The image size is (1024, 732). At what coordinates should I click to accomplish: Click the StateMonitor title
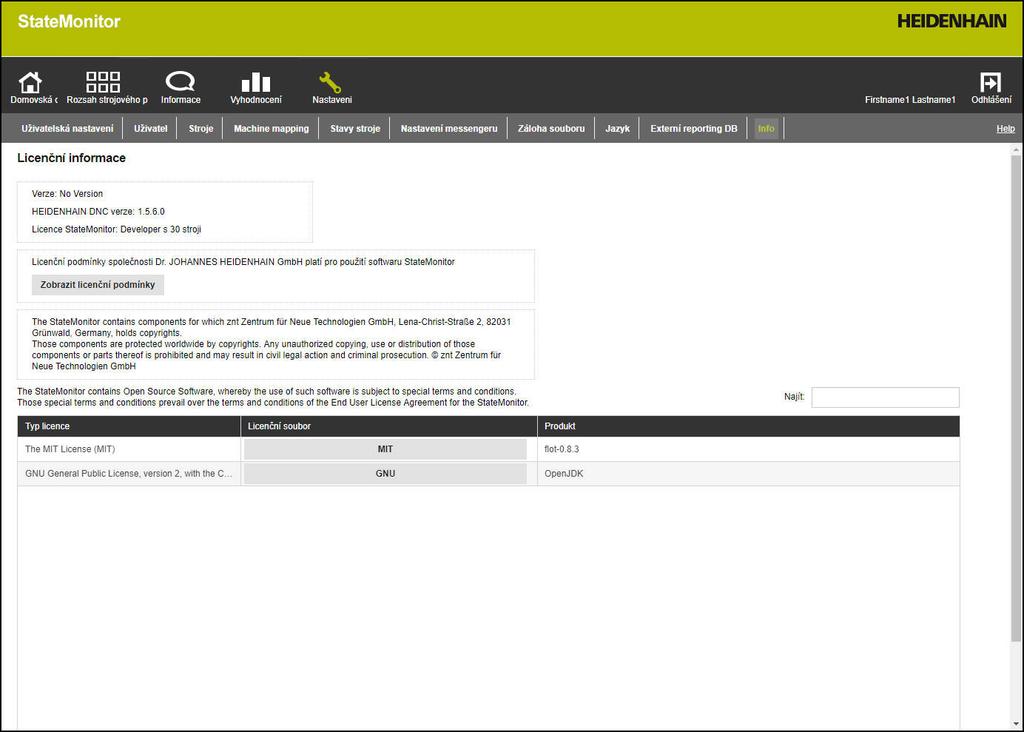(69, 22)
